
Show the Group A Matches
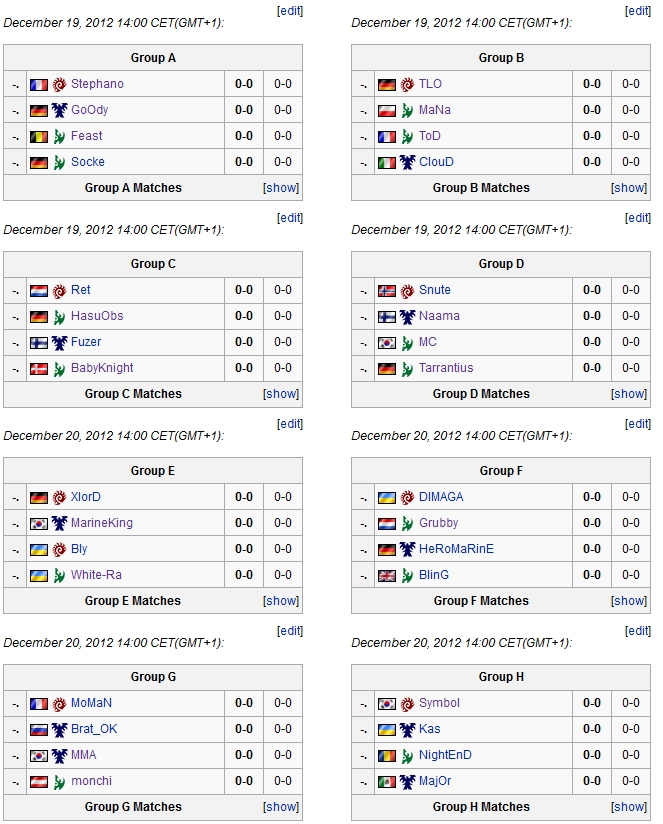pos(281,188)
